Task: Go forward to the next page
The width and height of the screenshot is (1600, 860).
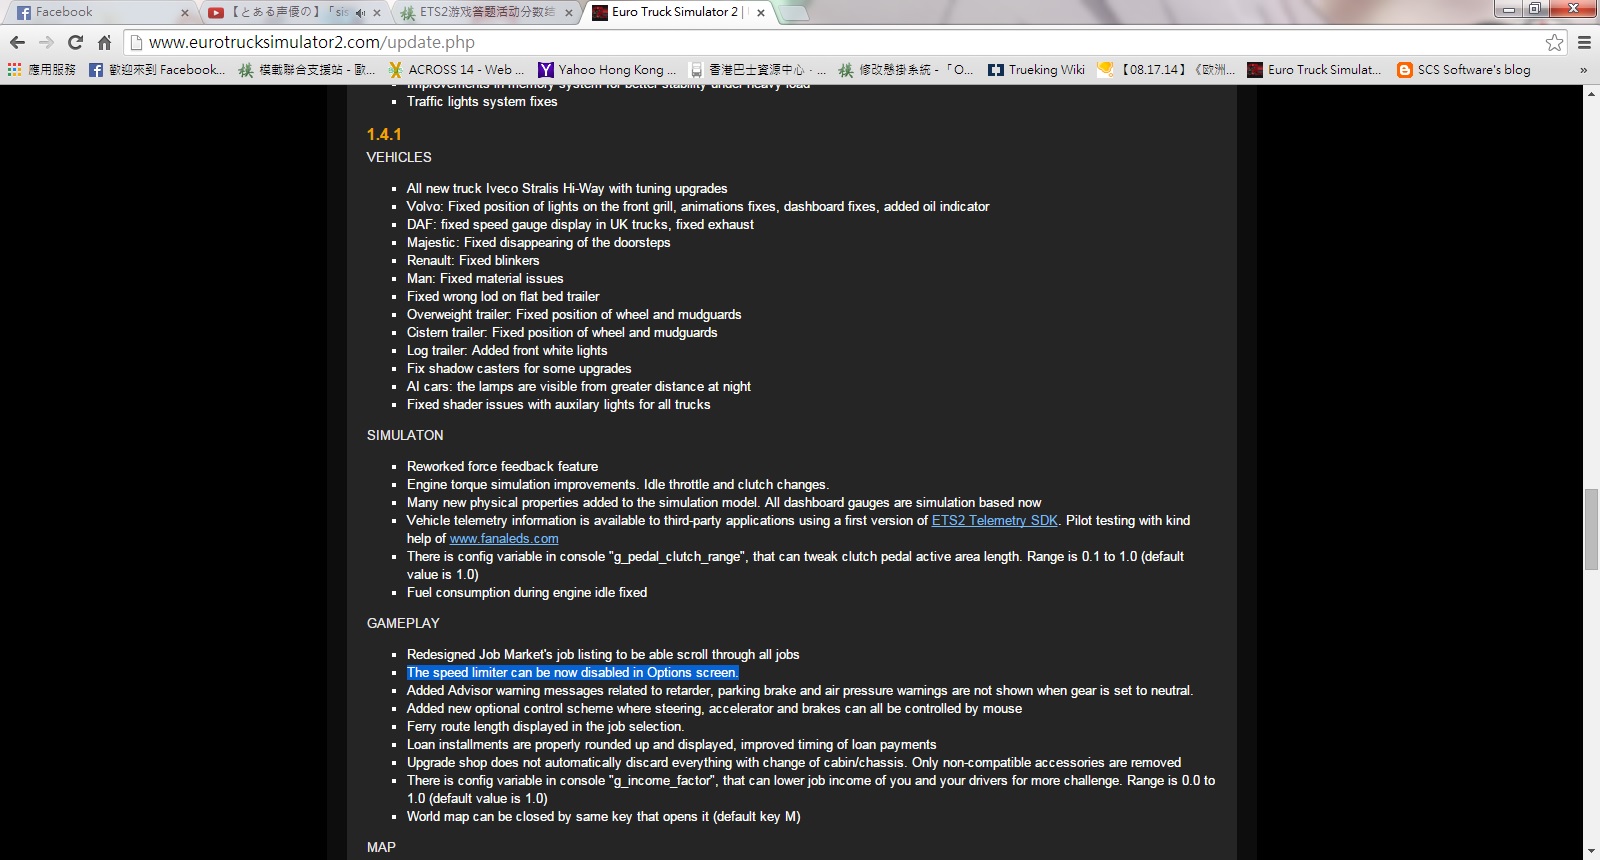Action: [46, 42]
